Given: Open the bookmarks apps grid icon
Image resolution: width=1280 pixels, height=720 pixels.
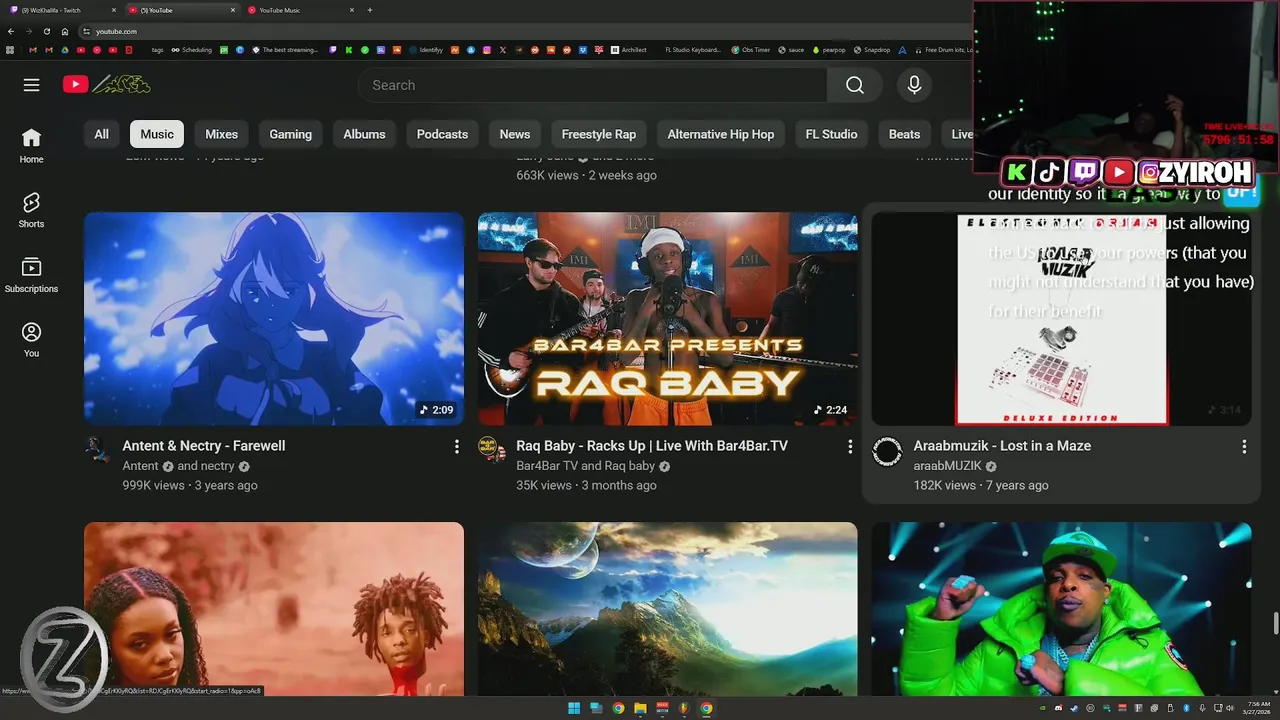Looking at the screenshot, I should click(x=9, y=50).
